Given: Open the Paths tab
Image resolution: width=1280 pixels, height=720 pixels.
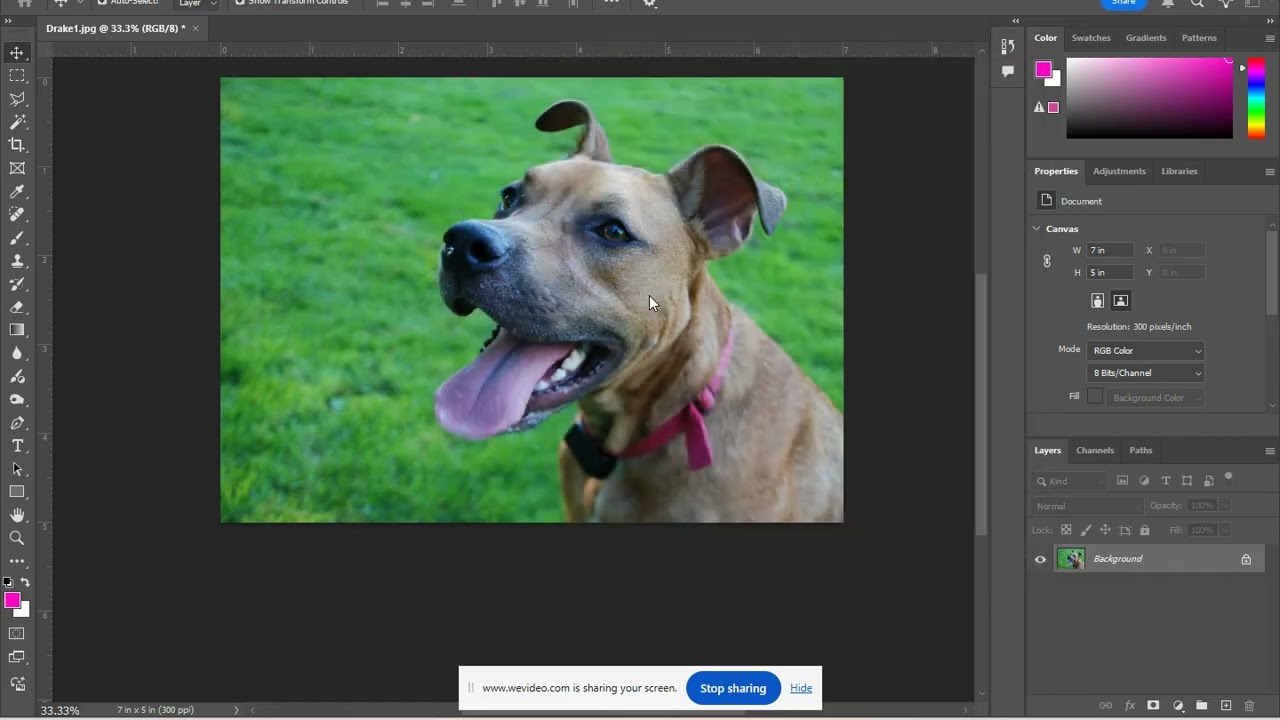Looking at the screenshot, I should click(x=1141, y=450).
